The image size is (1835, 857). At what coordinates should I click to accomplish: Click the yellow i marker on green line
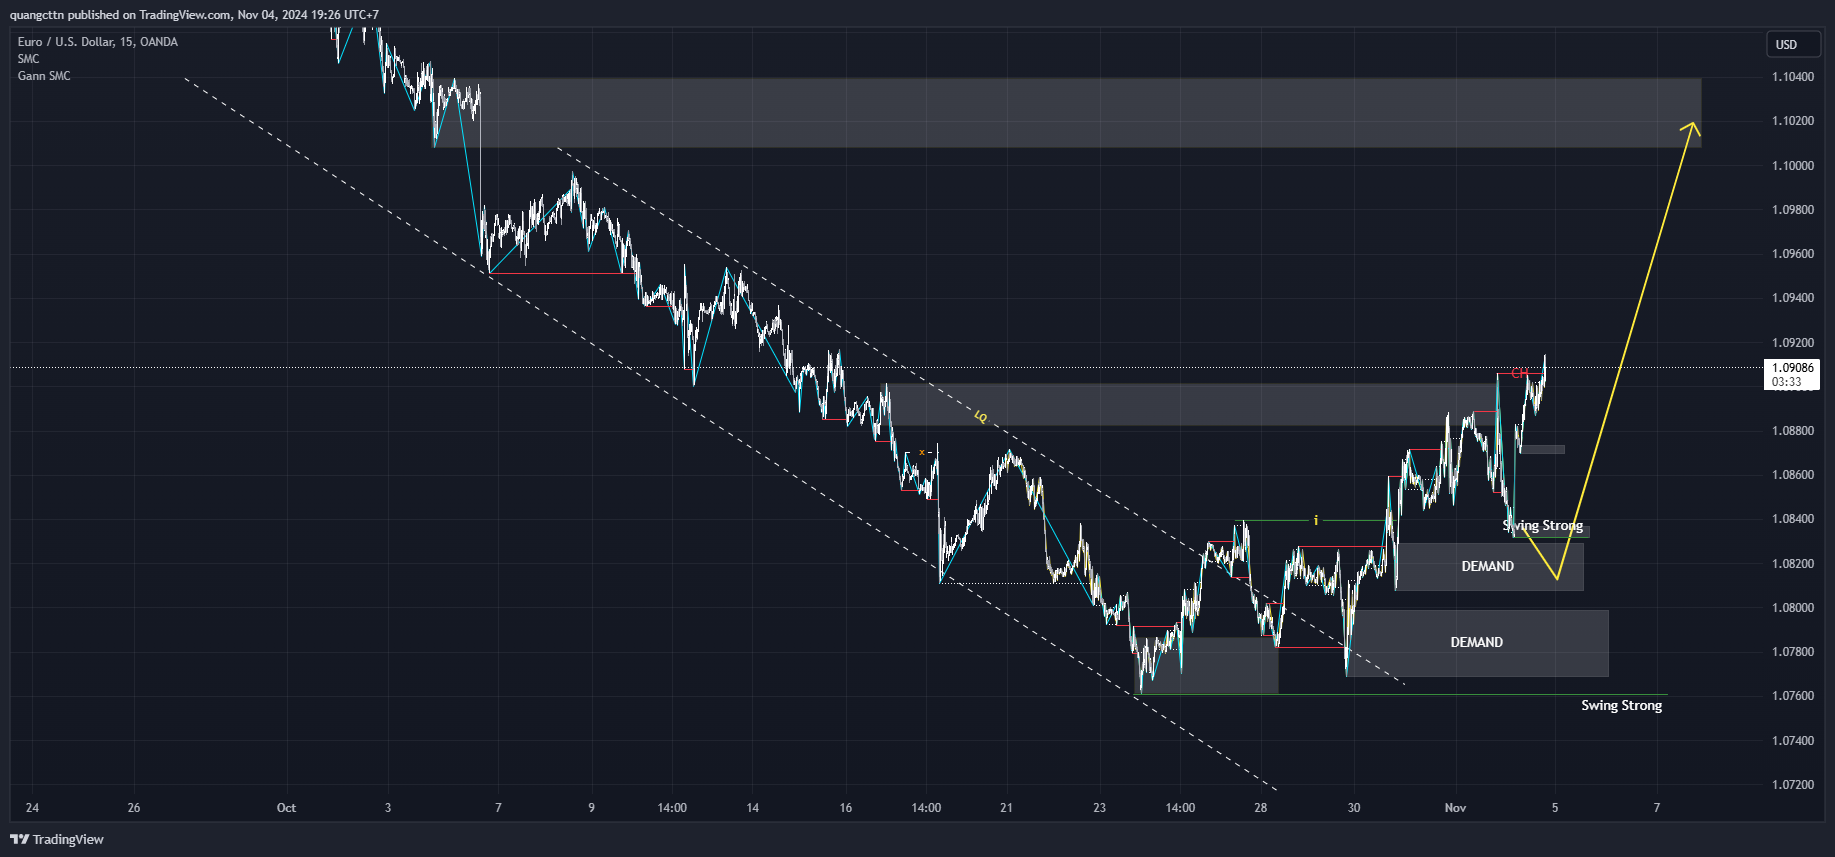[1316, 520]
